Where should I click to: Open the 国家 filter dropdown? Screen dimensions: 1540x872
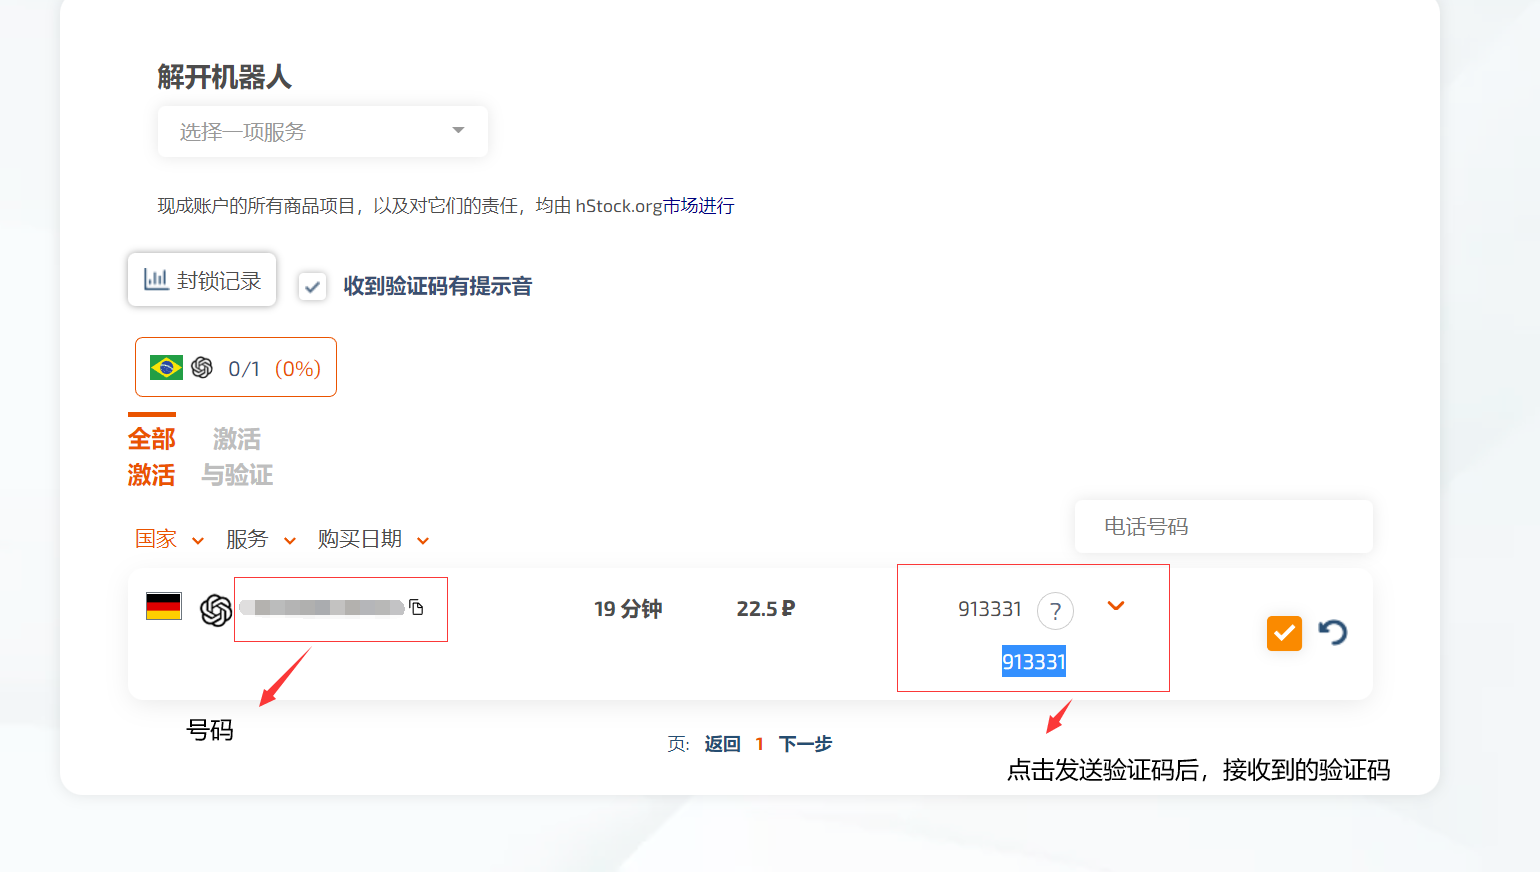[169, 540]
